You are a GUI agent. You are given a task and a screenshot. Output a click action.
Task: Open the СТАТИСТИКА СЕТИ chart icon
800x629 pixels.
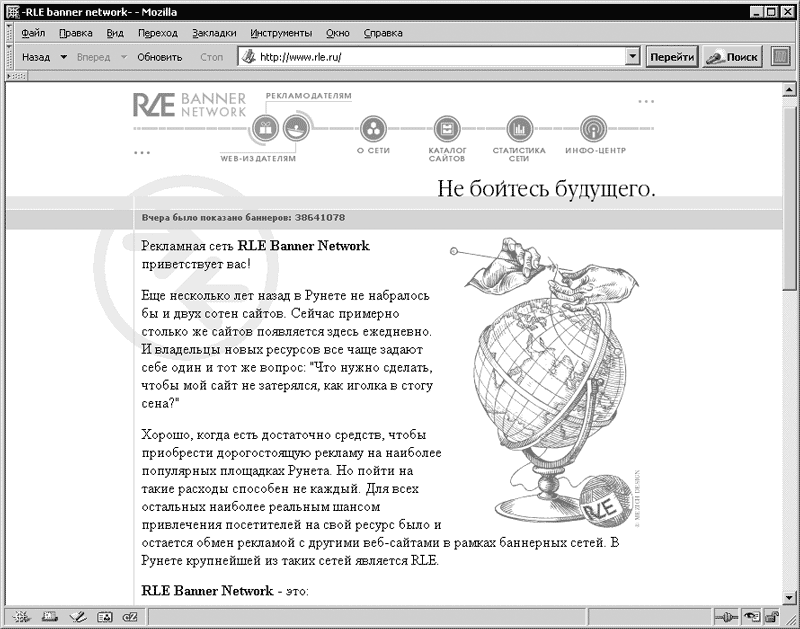coord(520,129)
